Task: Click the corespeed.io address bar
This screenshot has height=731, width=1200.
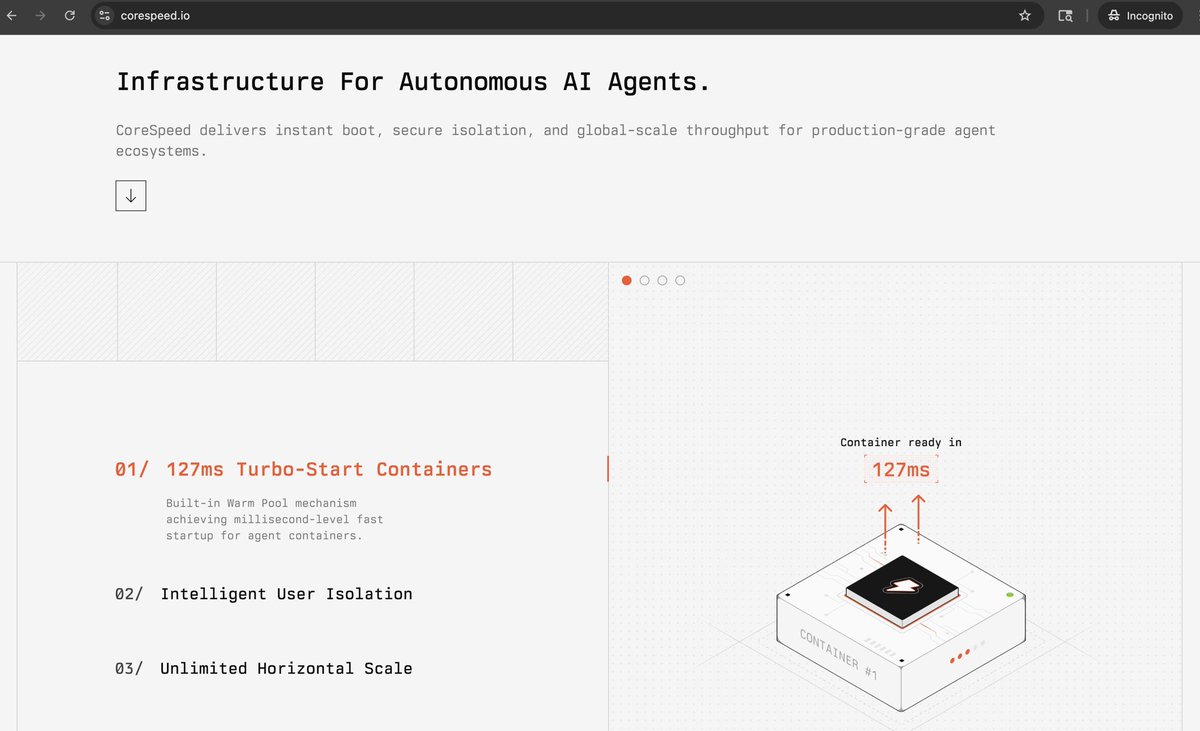Action: [565, 16]
